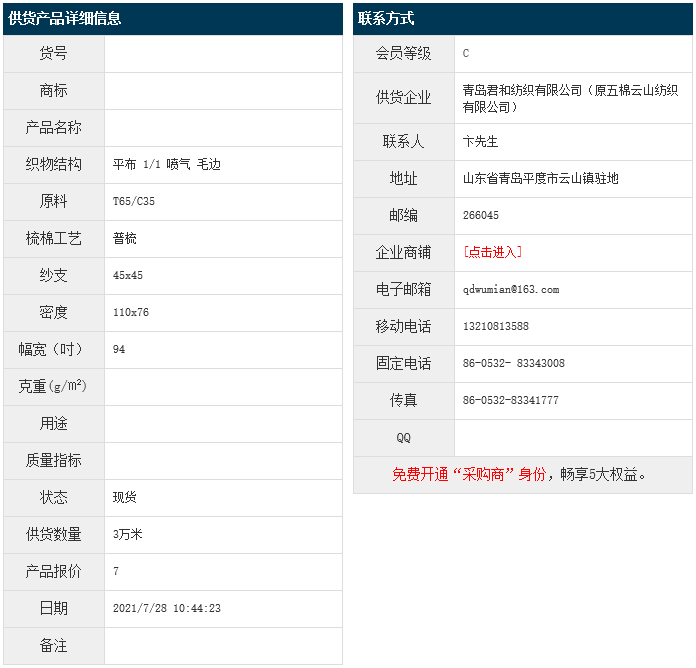The image size is (696, 668).
Task: Click the postal code 266045
Action: pyautogui.click(x=480, y=215)
